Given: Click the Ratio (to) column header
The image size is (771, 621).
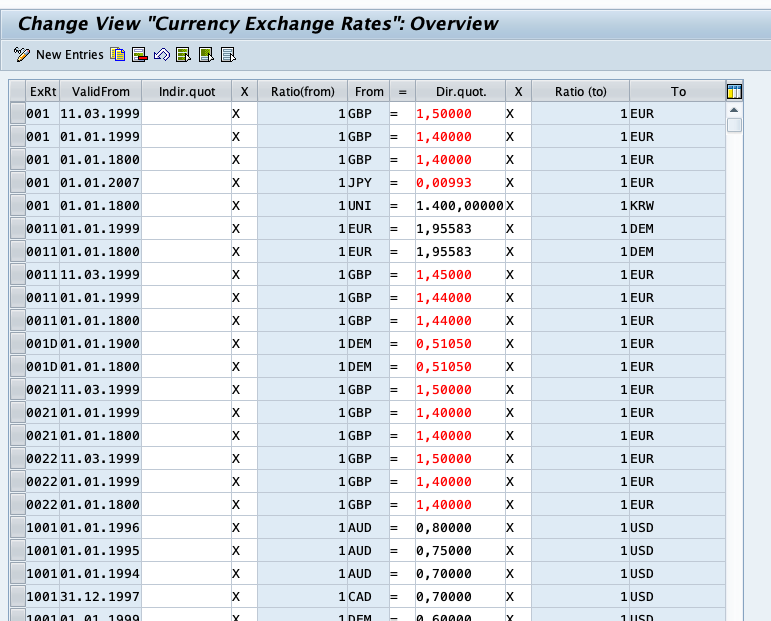Looking at the screenshot, I should (x=581, y=91).
